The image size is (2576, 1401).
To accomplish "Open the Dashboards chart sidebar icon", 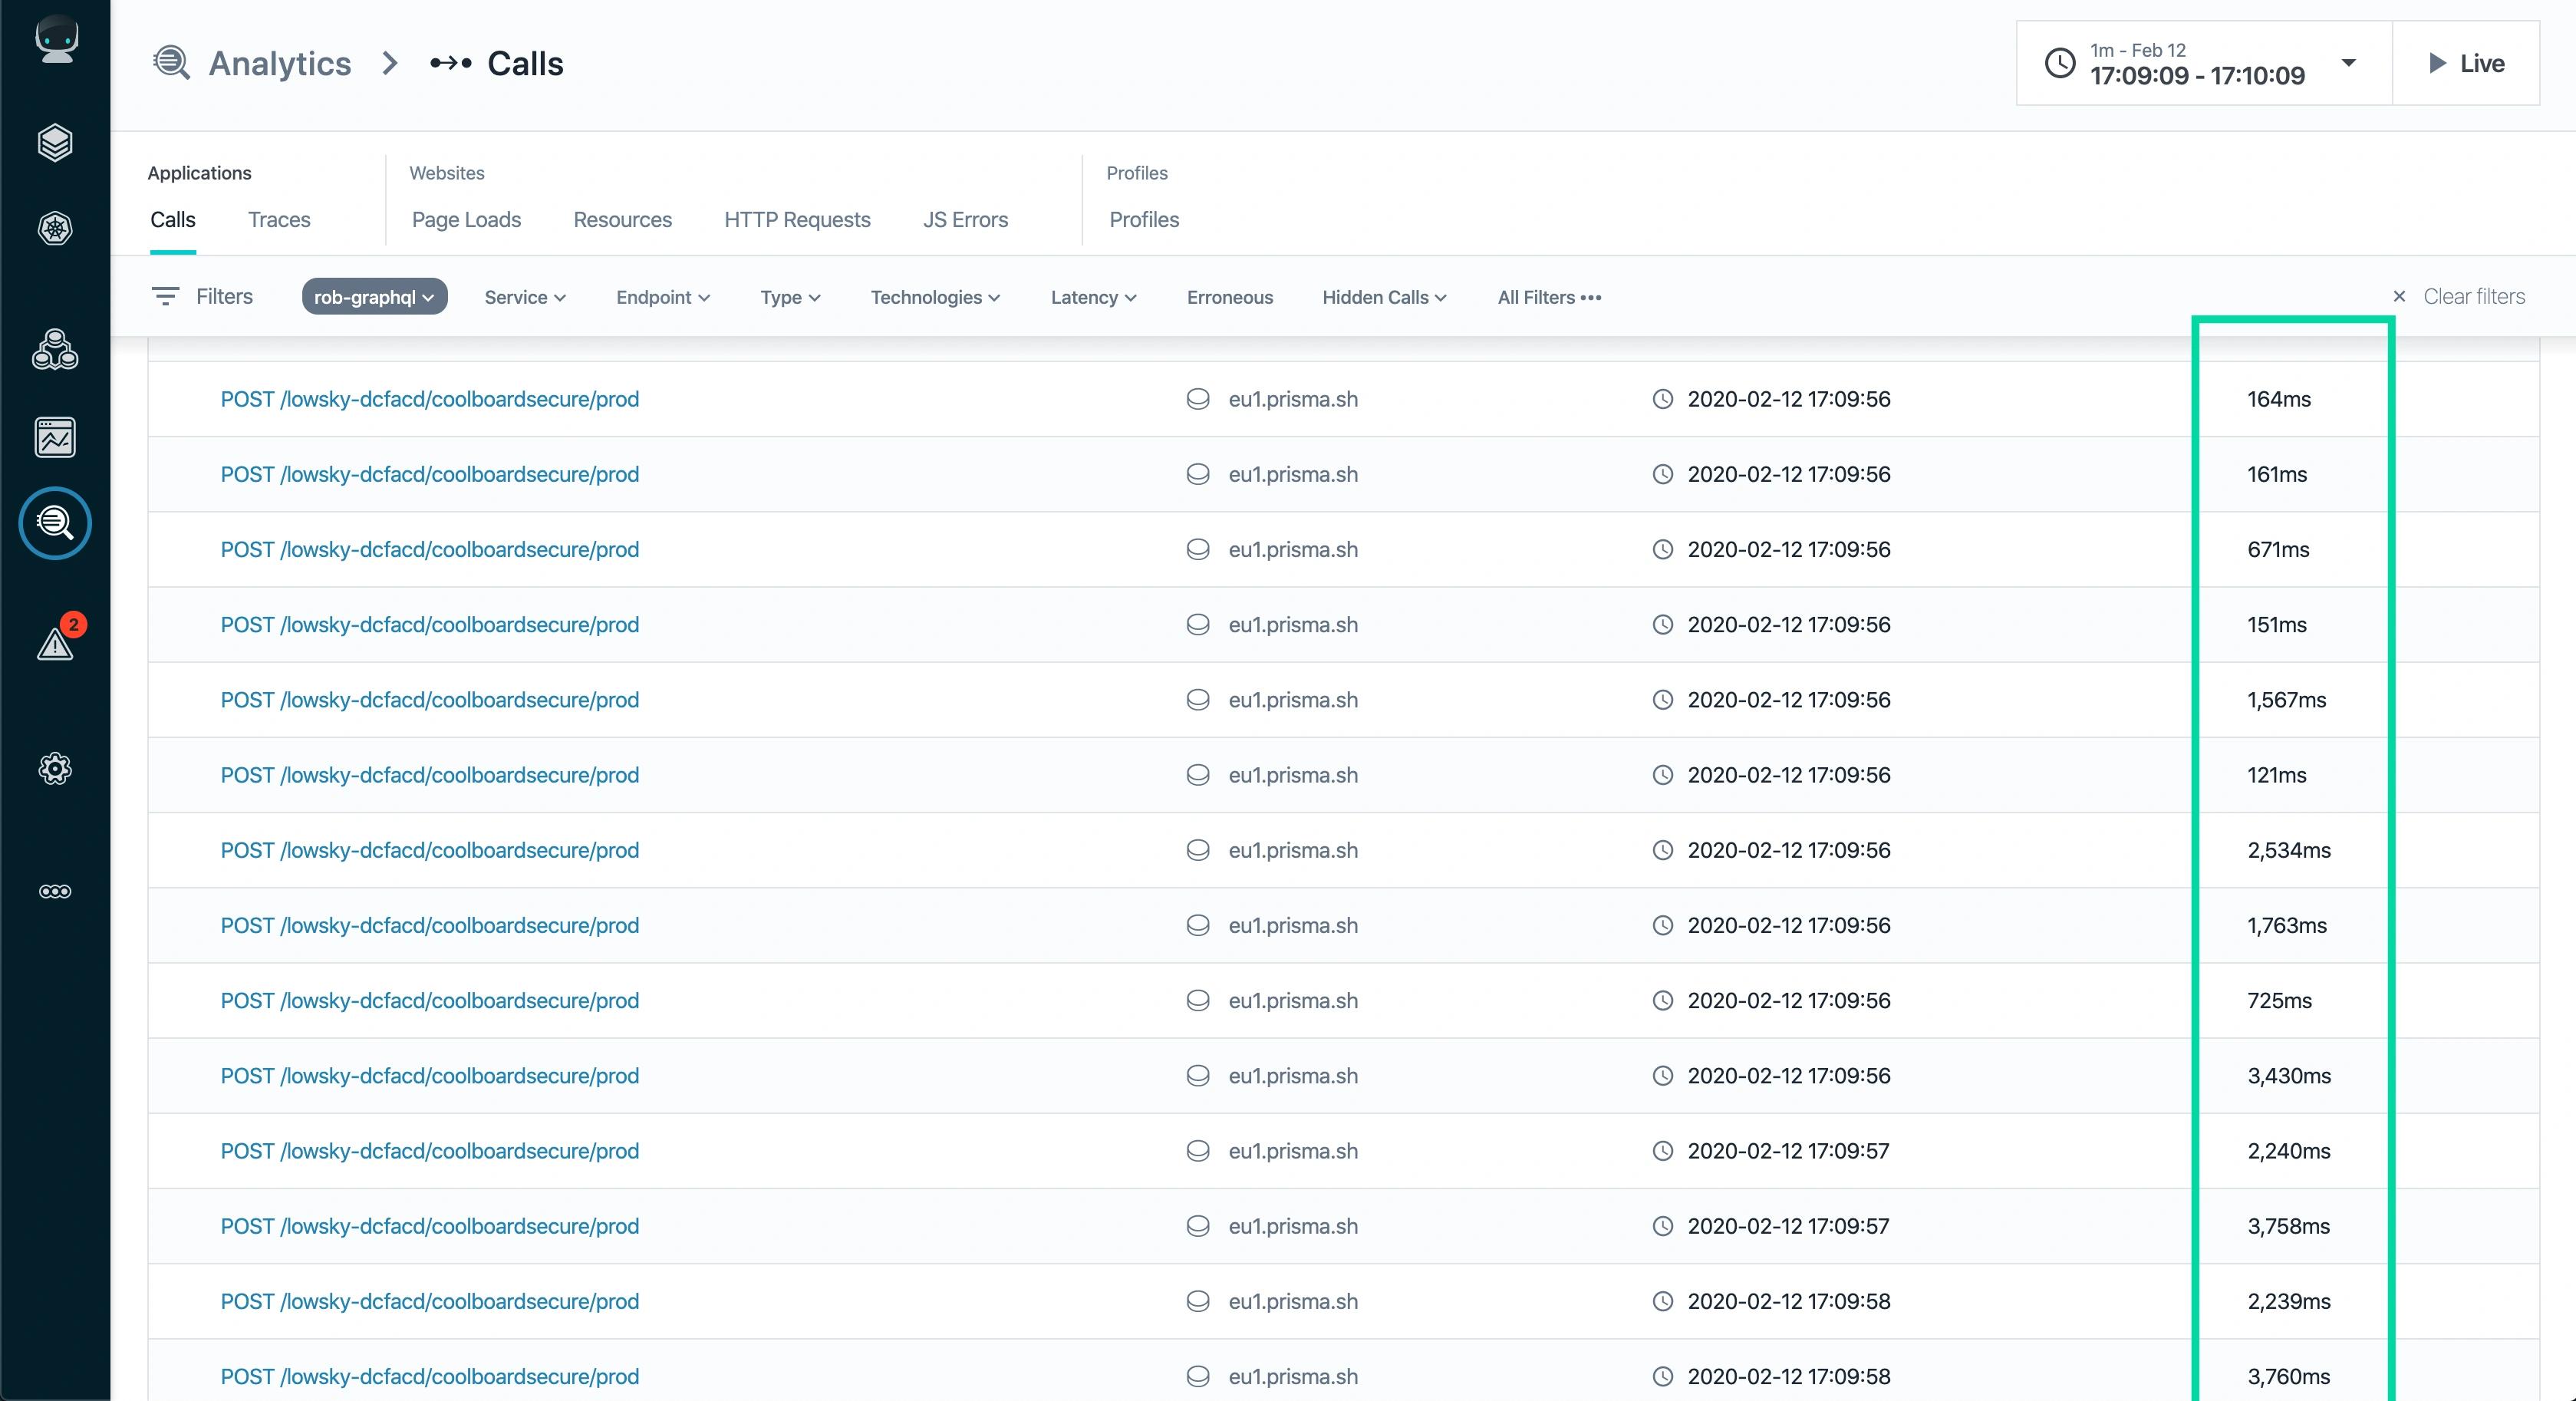I will 55,437.
